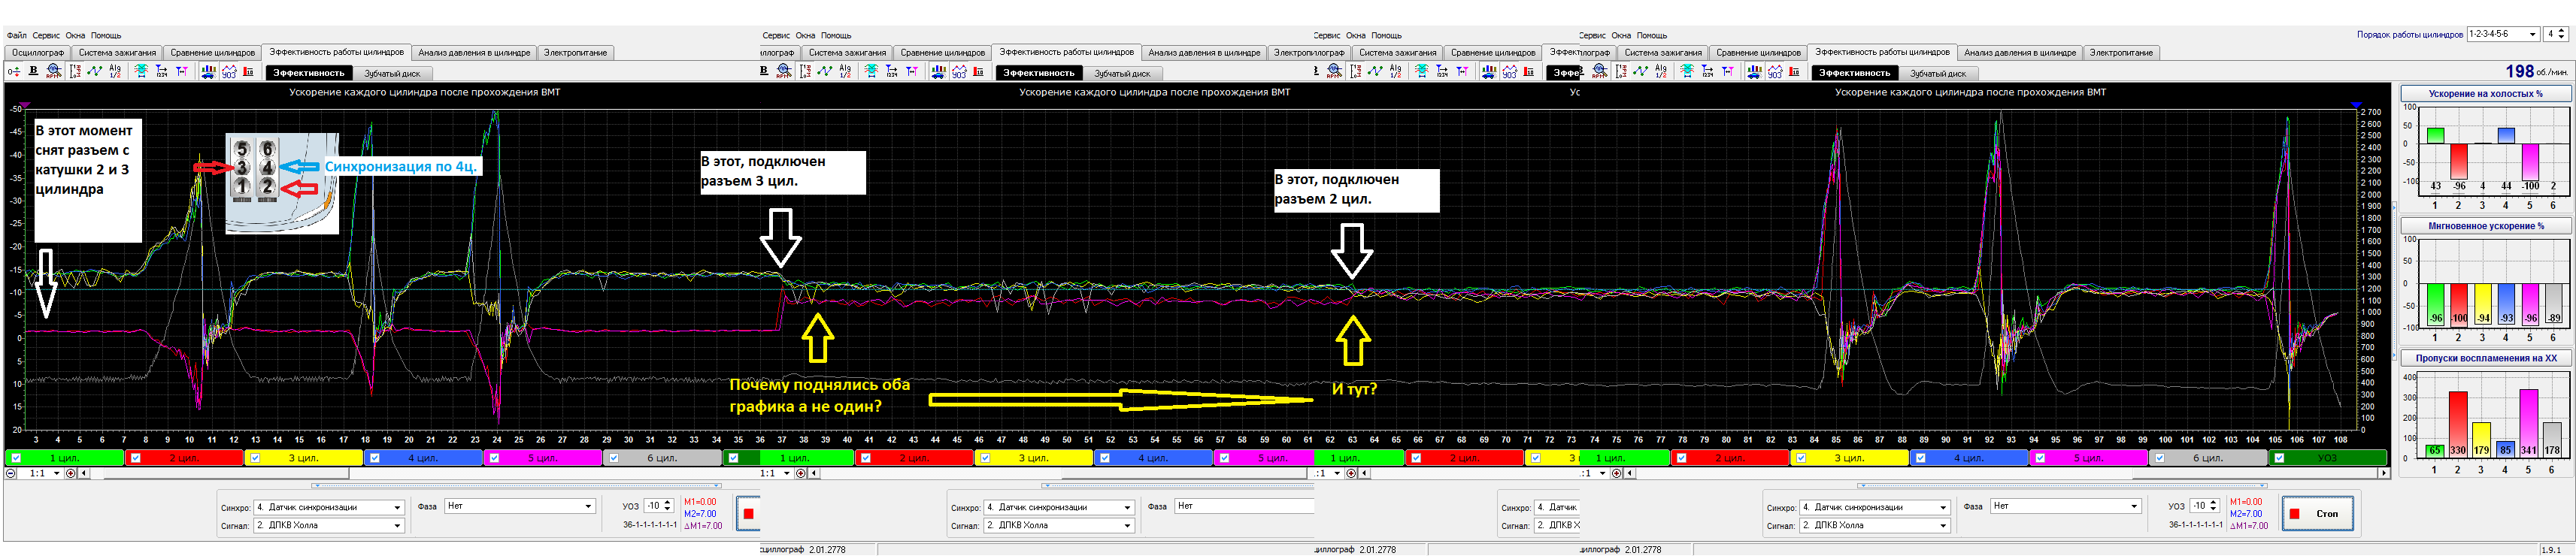Click the RPM magnifier icon in the toolbar below the Осциллограф tab
The width and height of the screenshot is (2576, 559).
click(54, 72)
